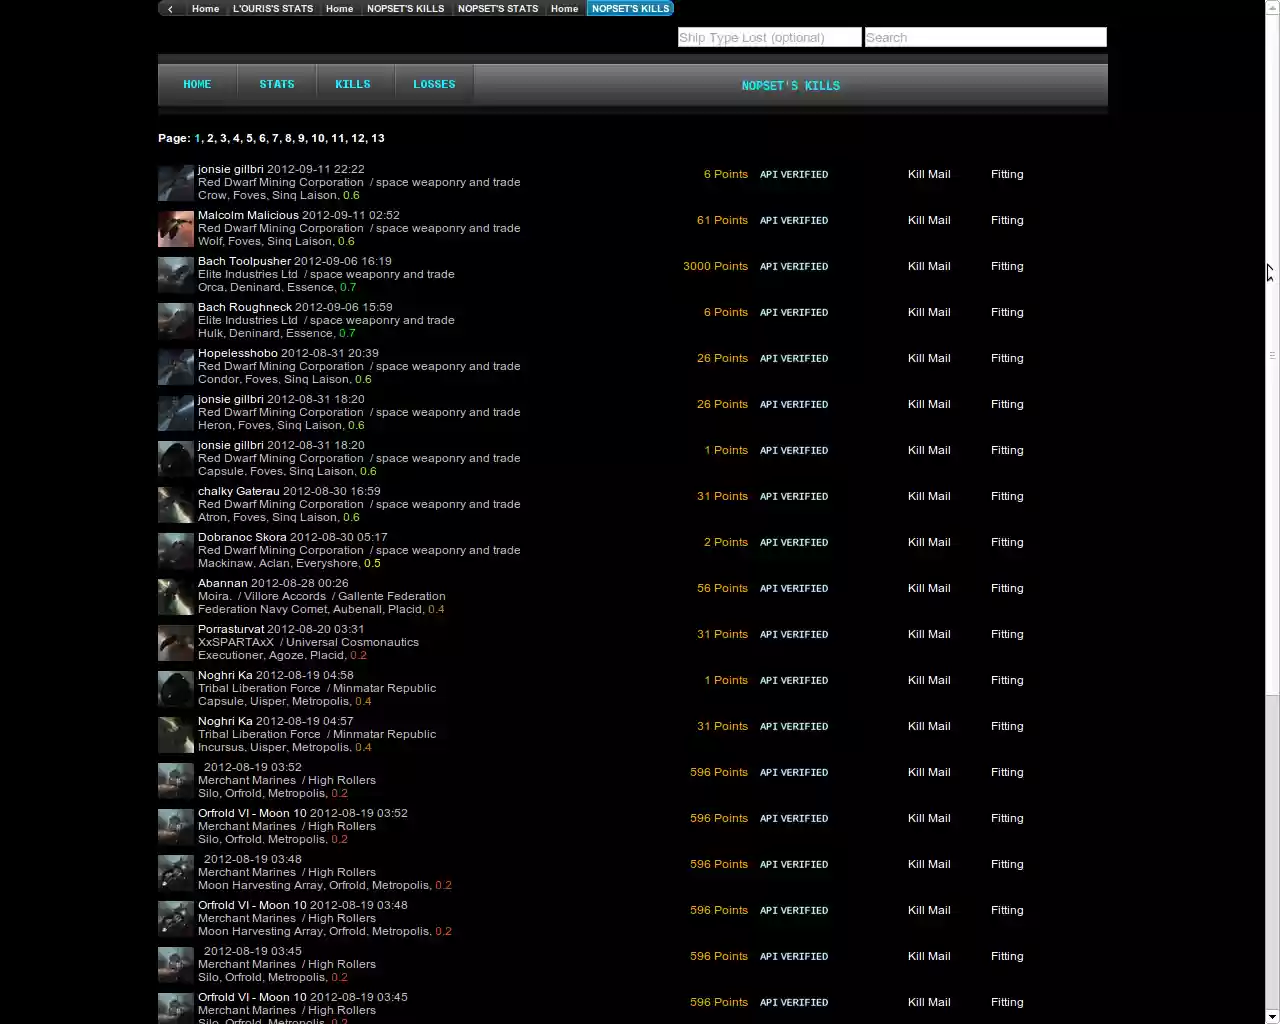Open Kill Mail for Porrasturvat Executioner
Screen dimensions: 1280x1024
929,634
